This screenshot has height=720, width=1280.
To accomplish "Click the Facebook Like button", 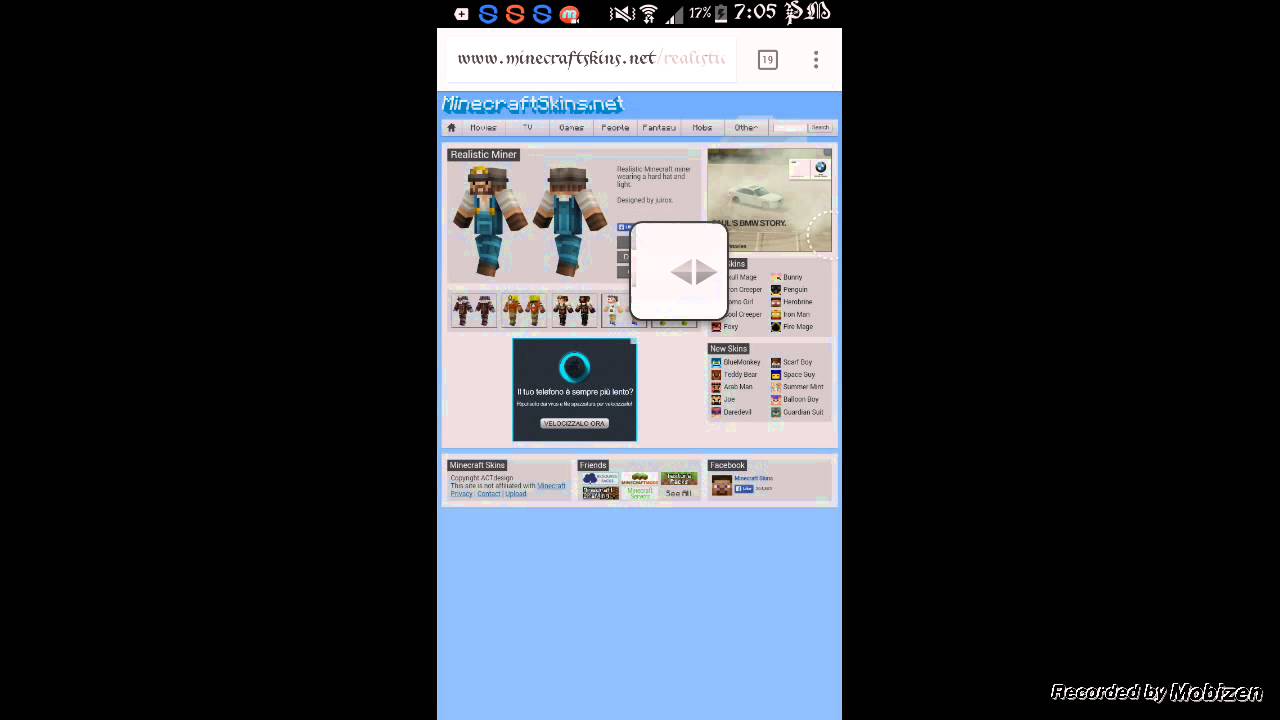I will [744, 489].
